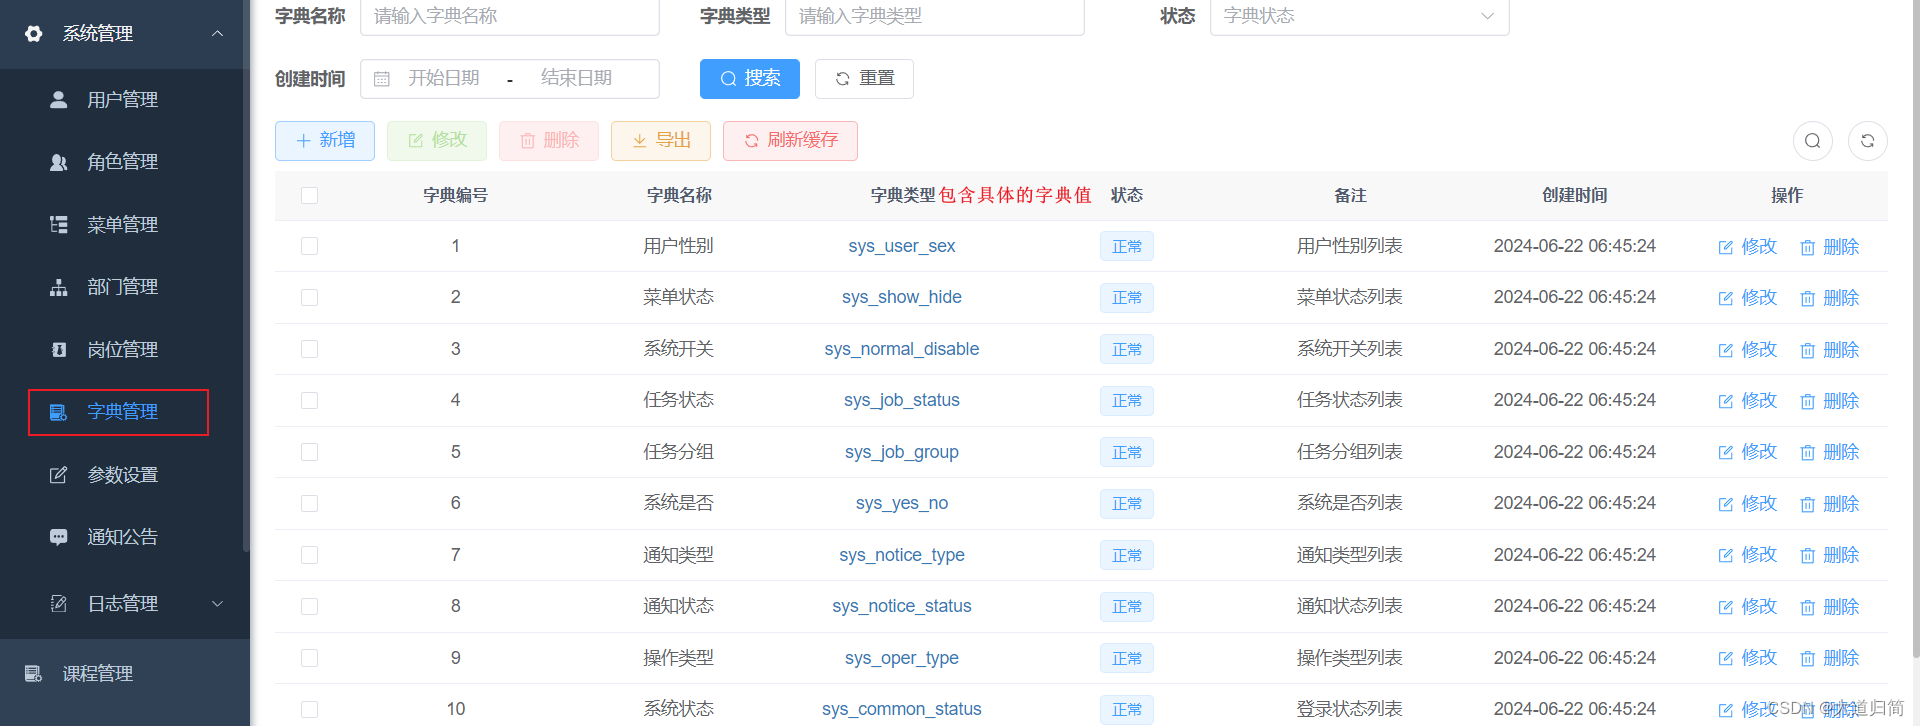Toggle the select-all checkbox in table header
Viewport: 1920px width, 726px height.
pyautogui.click(x=309, y=195)
